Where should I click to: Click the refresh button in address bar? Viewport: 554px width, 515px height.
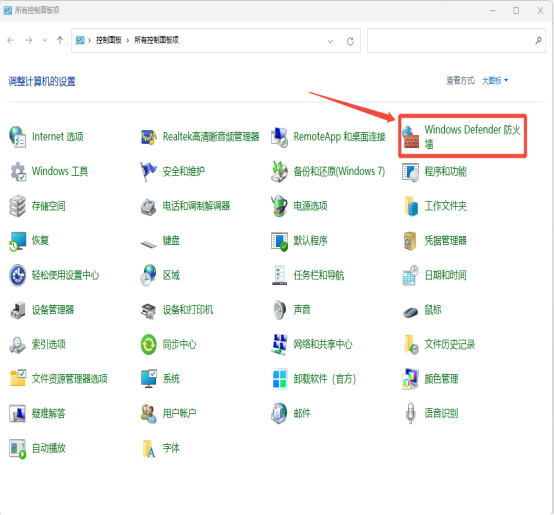click(350, 41)
